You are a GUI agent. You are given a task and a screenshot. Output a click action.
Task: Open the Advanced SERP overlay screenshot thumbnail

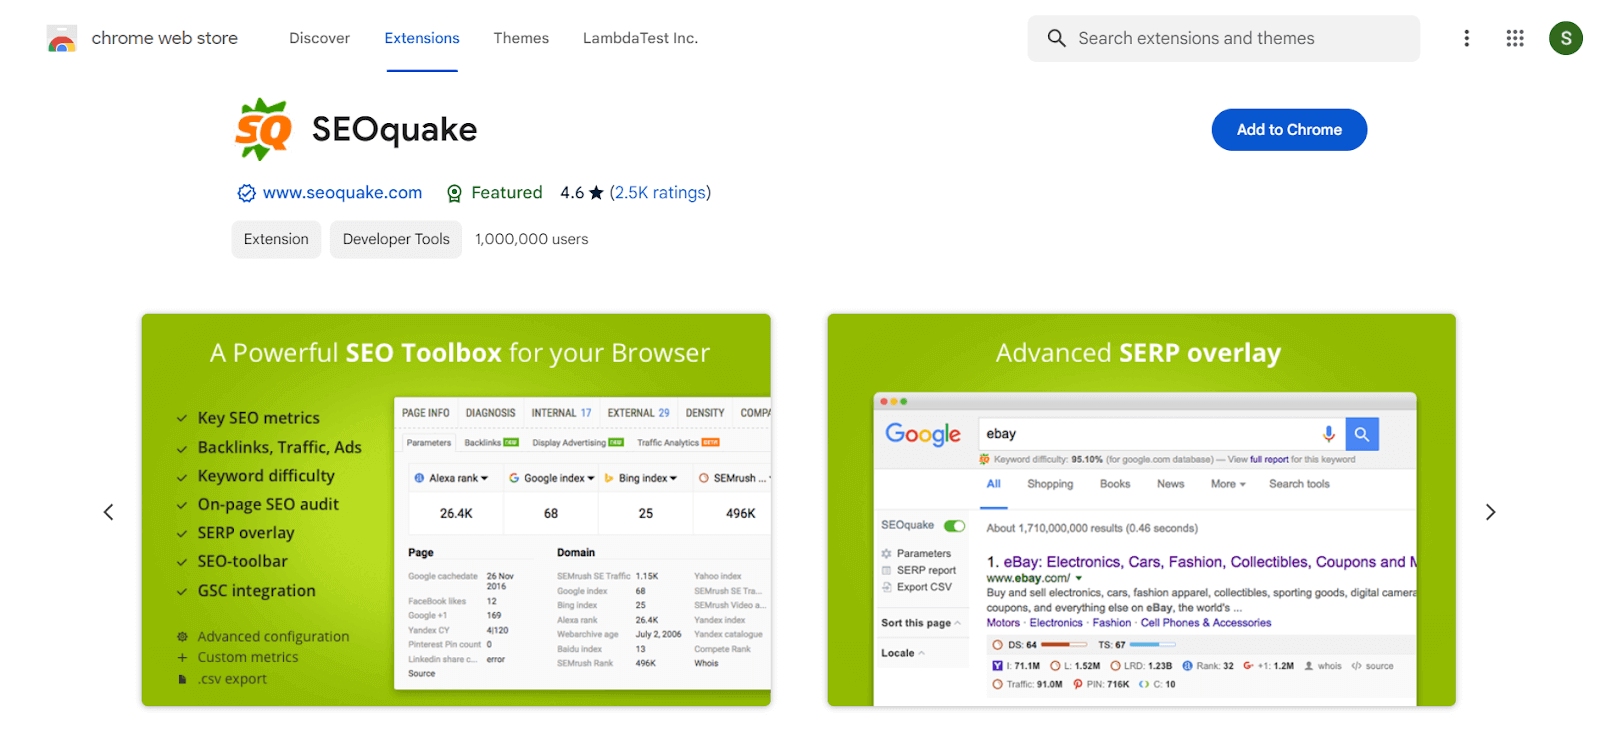point(1141,510)
